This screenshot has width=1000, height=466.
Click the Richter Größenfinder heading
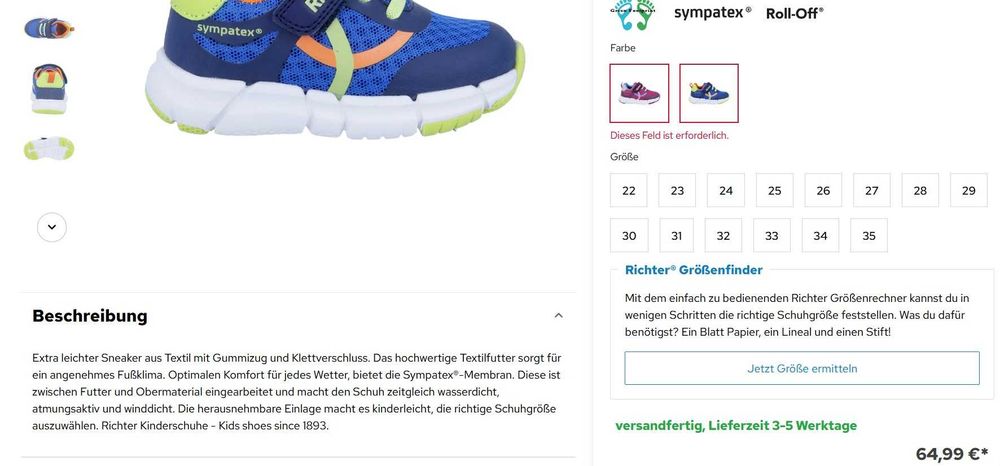(693, 270)
